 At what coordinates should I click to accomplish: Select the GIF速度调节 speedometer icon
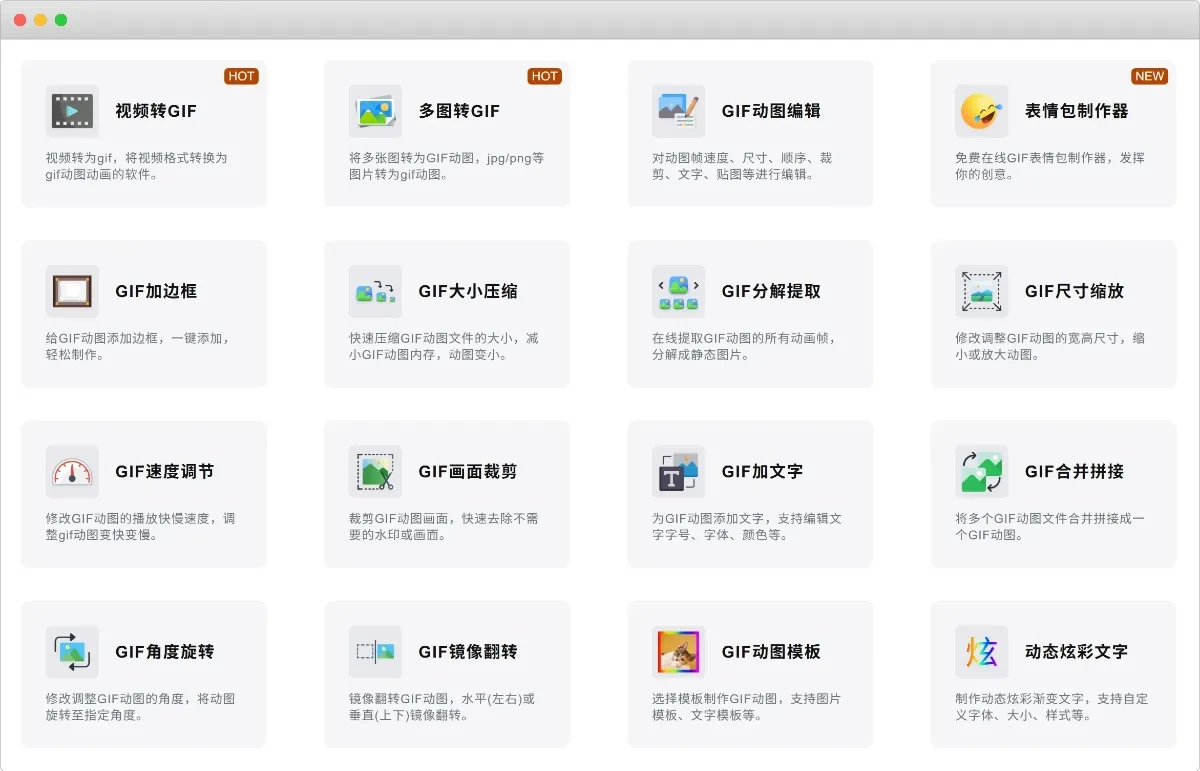click(x=71, y=471)
